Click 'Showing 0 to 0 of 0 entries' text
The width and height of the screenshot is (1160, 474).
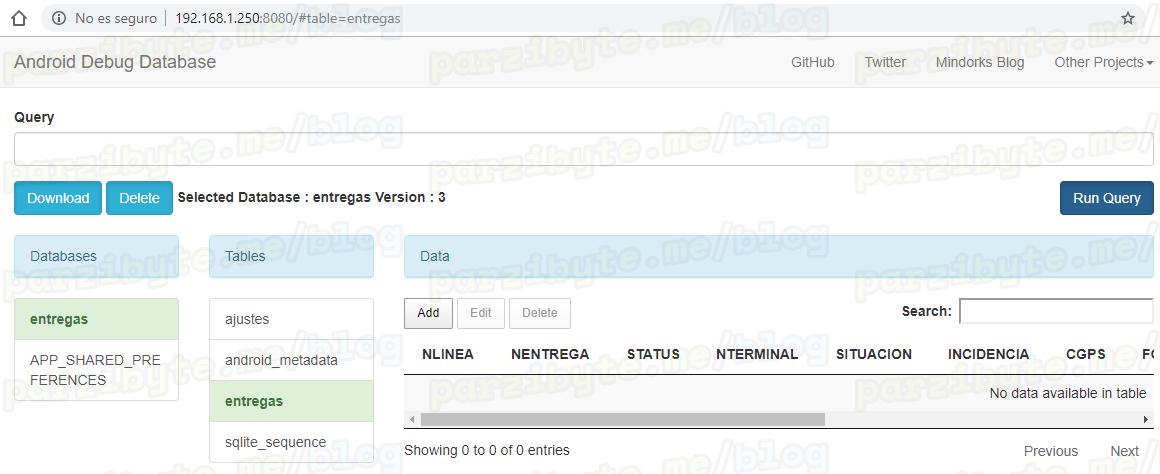[487, 450]
